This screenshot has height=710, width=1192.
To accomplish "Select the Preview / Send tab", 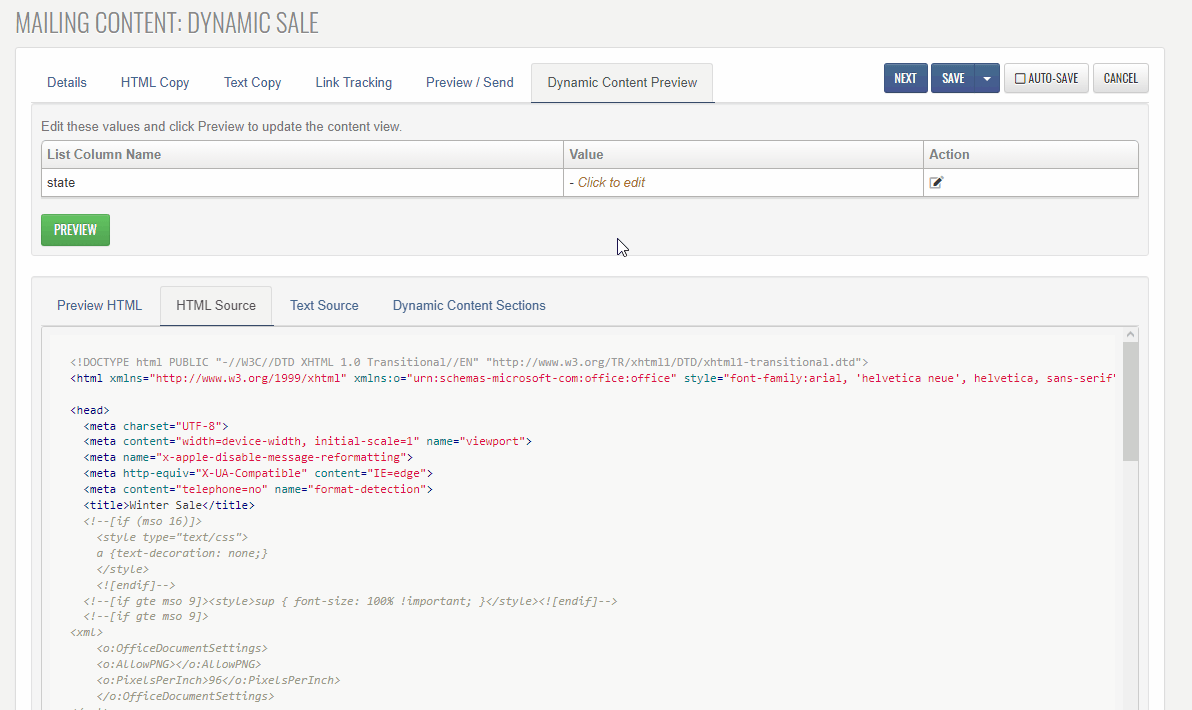I will [x=469, y=83].
